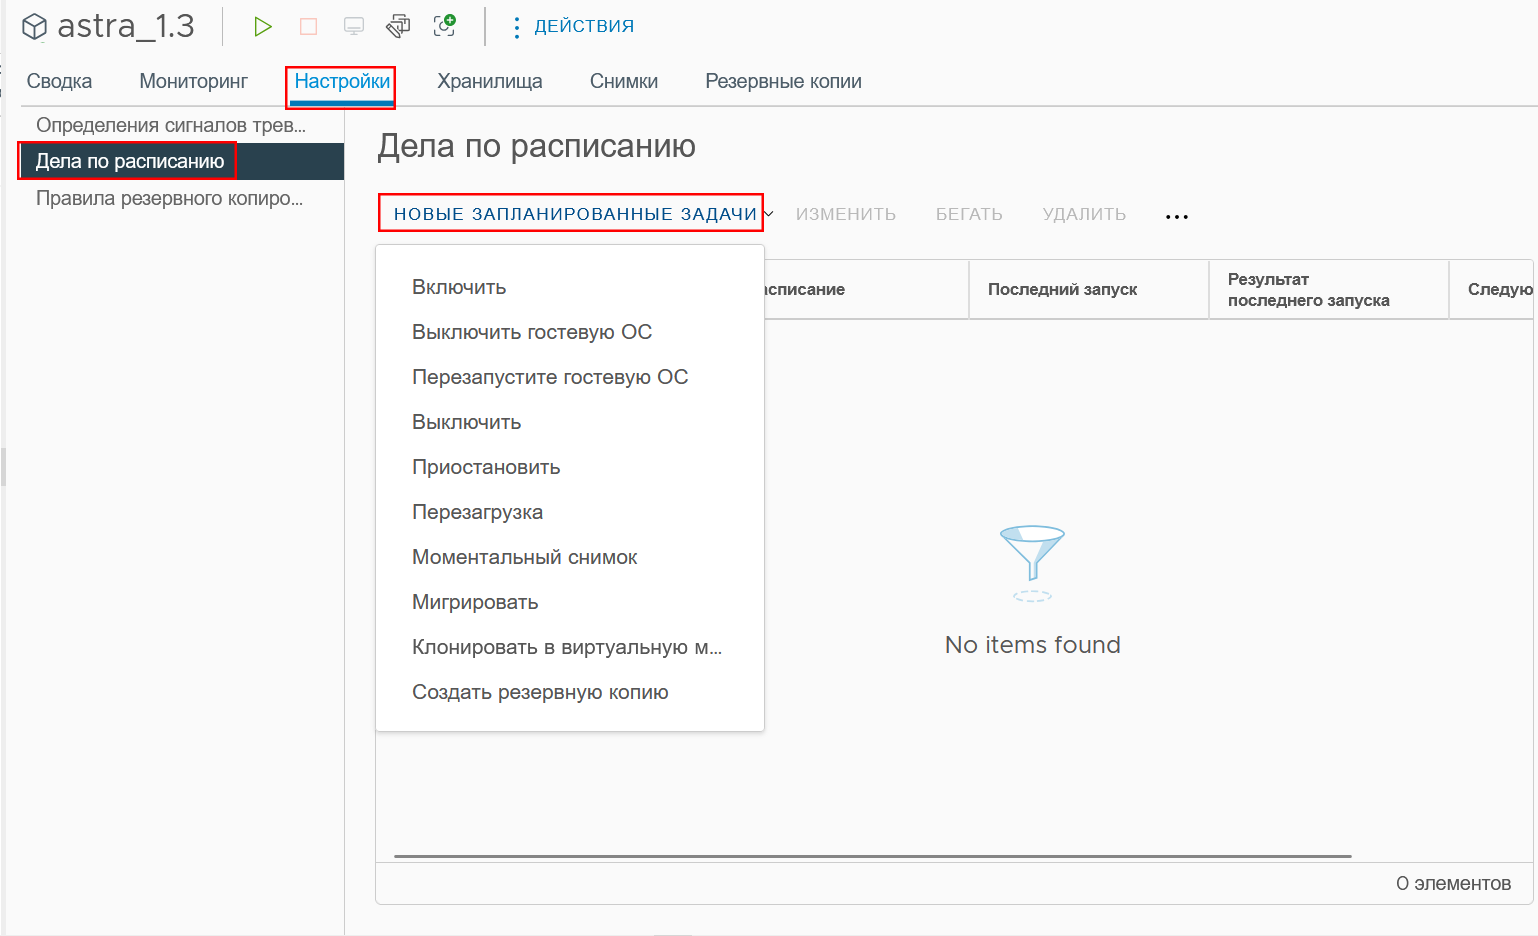Screen dimensions: 1538x936
Task: Go to the Снимки tab
Action: pos(624,81)
